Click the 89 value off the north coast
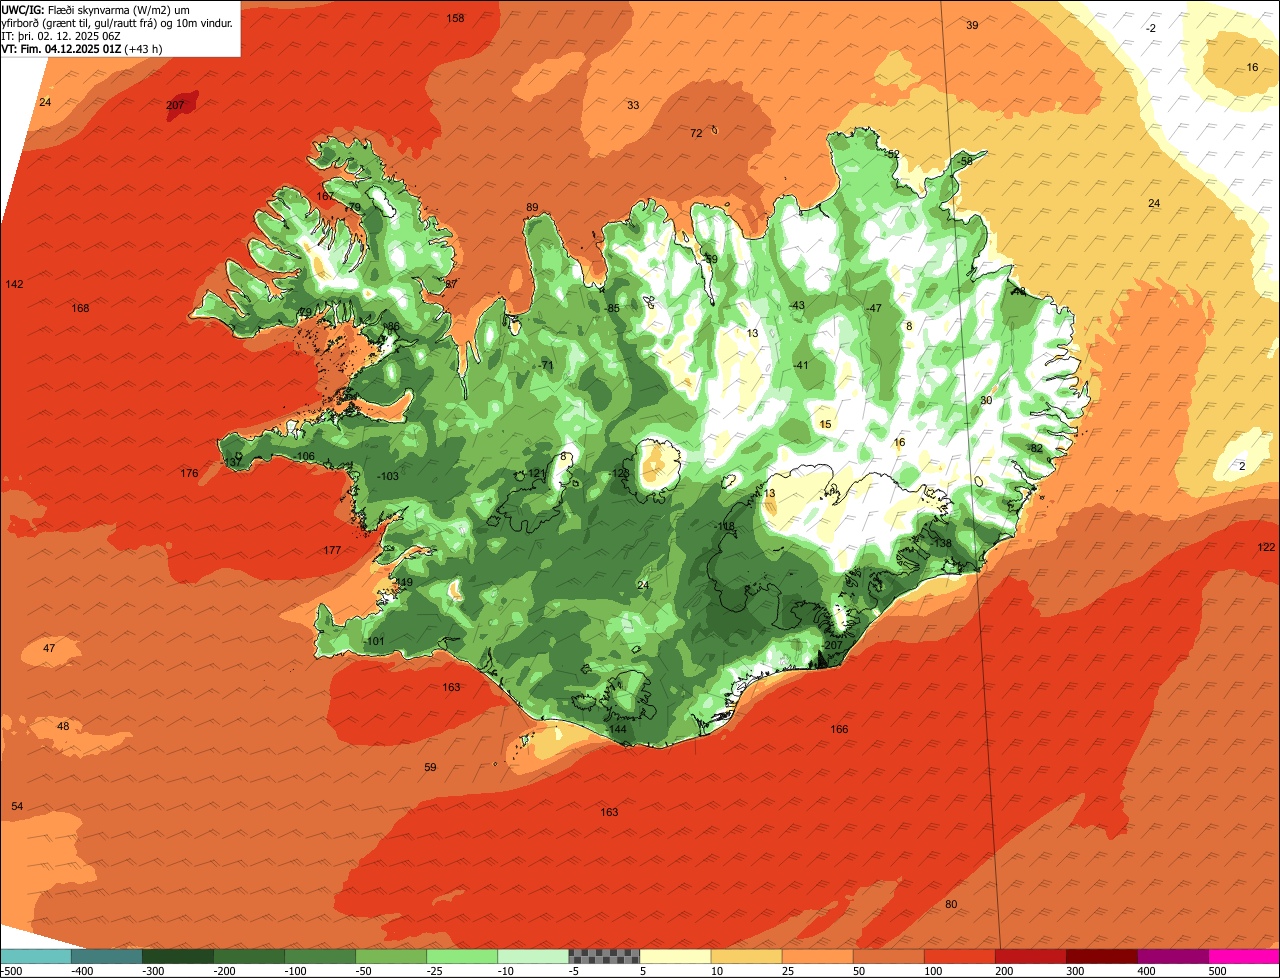 tap(532, 208)
